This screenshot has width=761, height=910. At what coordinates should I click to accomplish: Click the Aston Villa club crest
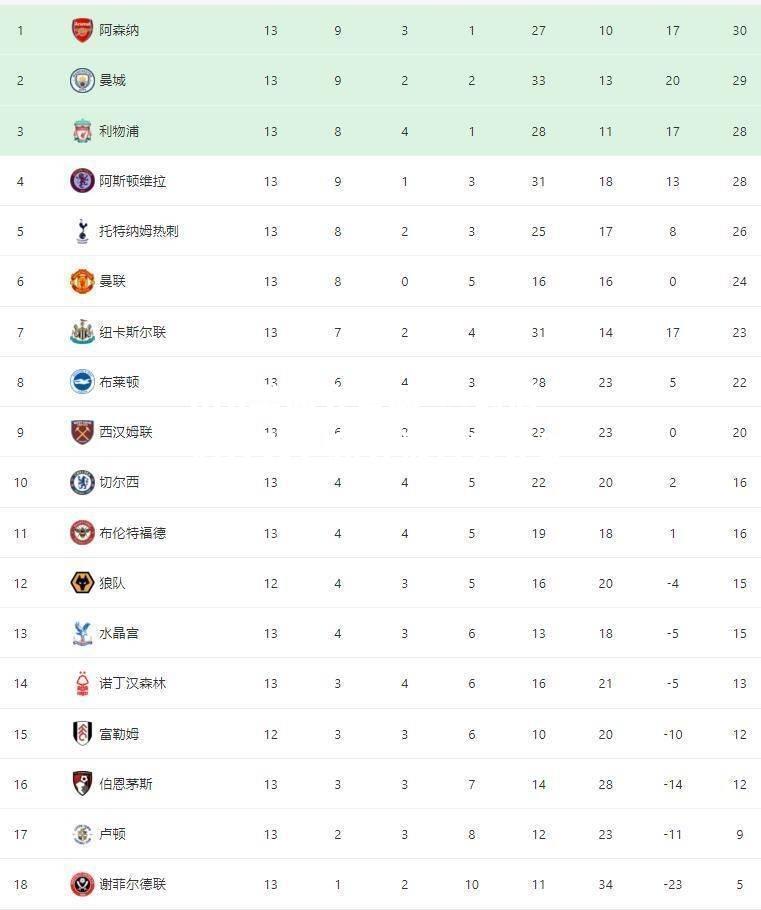(x=82, y=180)
